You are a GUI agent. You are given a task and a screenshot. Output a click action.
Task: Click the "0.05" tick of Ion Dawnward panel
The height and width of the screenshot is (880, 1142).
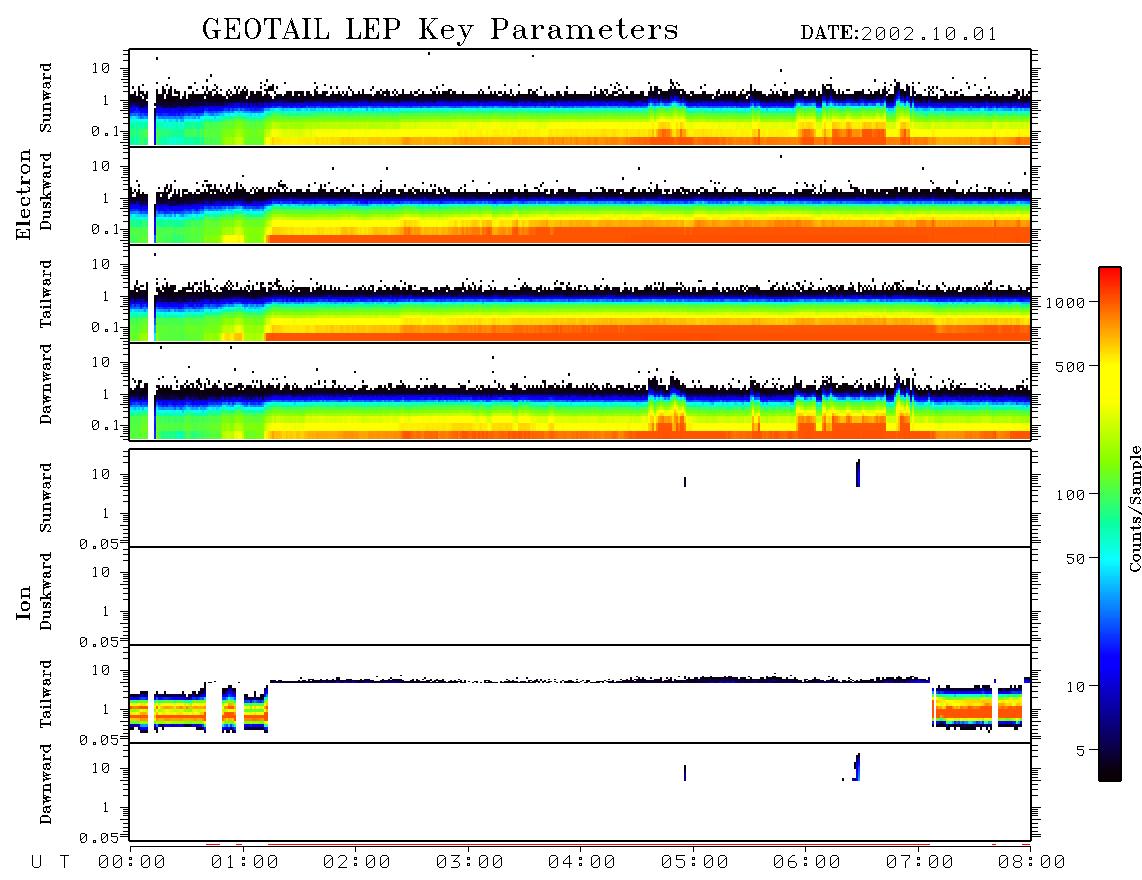(x=99, y=838)
